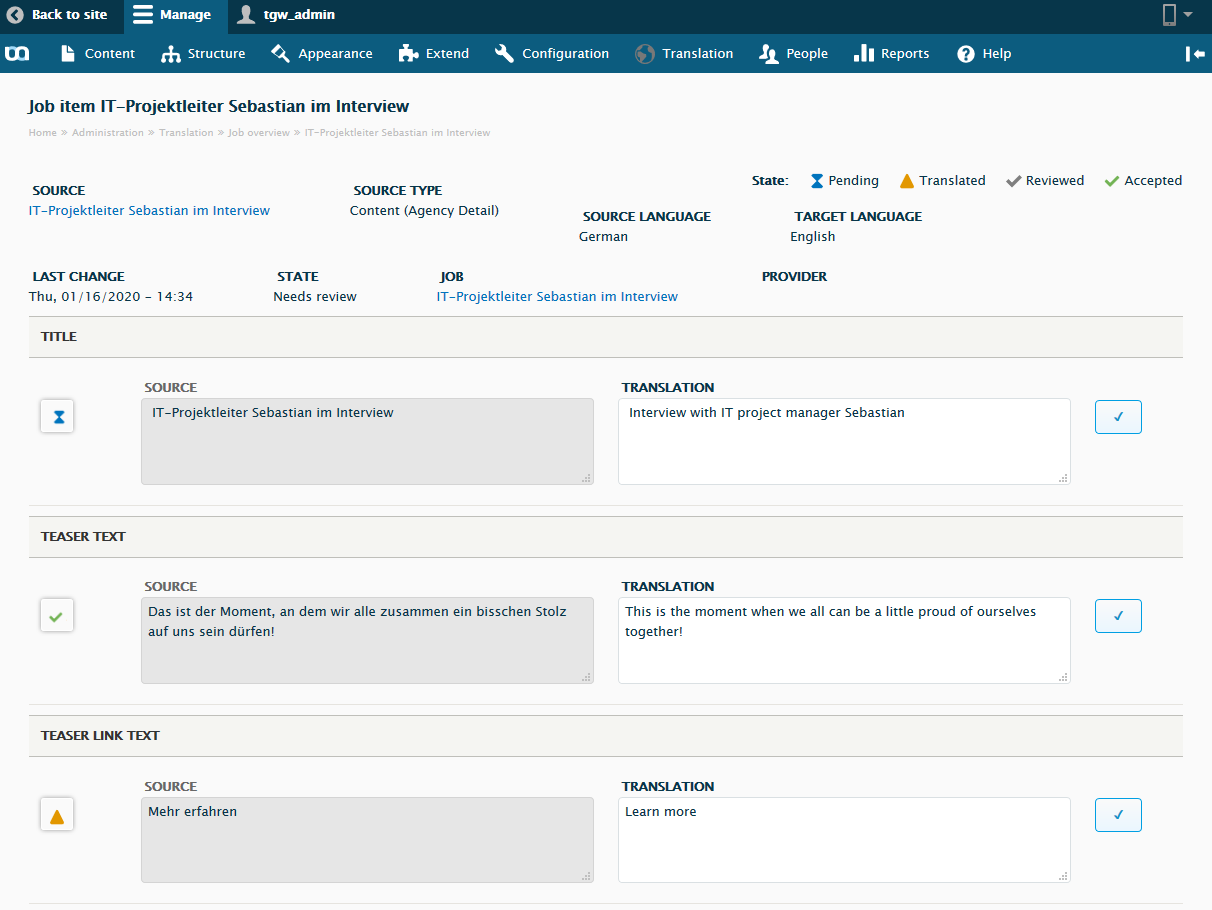The height and width of the screenshot is (910, 1212).
Task: Open the Configuration menu
Action: (552, 54)
